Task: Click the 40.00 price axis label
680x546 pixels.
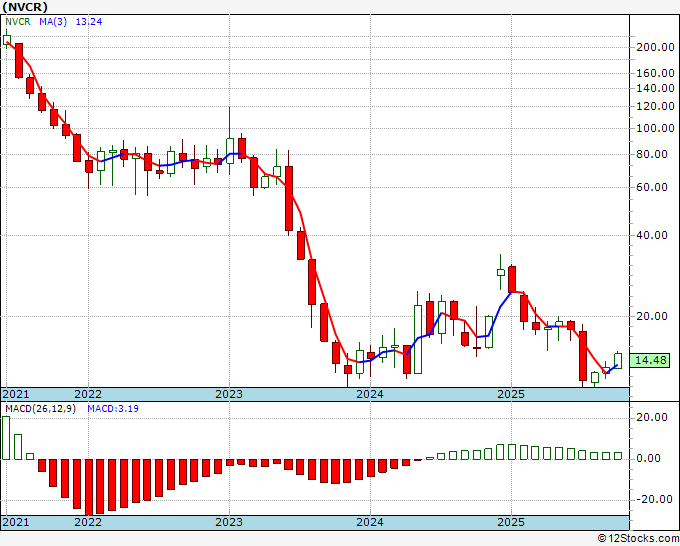Action: pyautogui.click(x=652, y=235)
